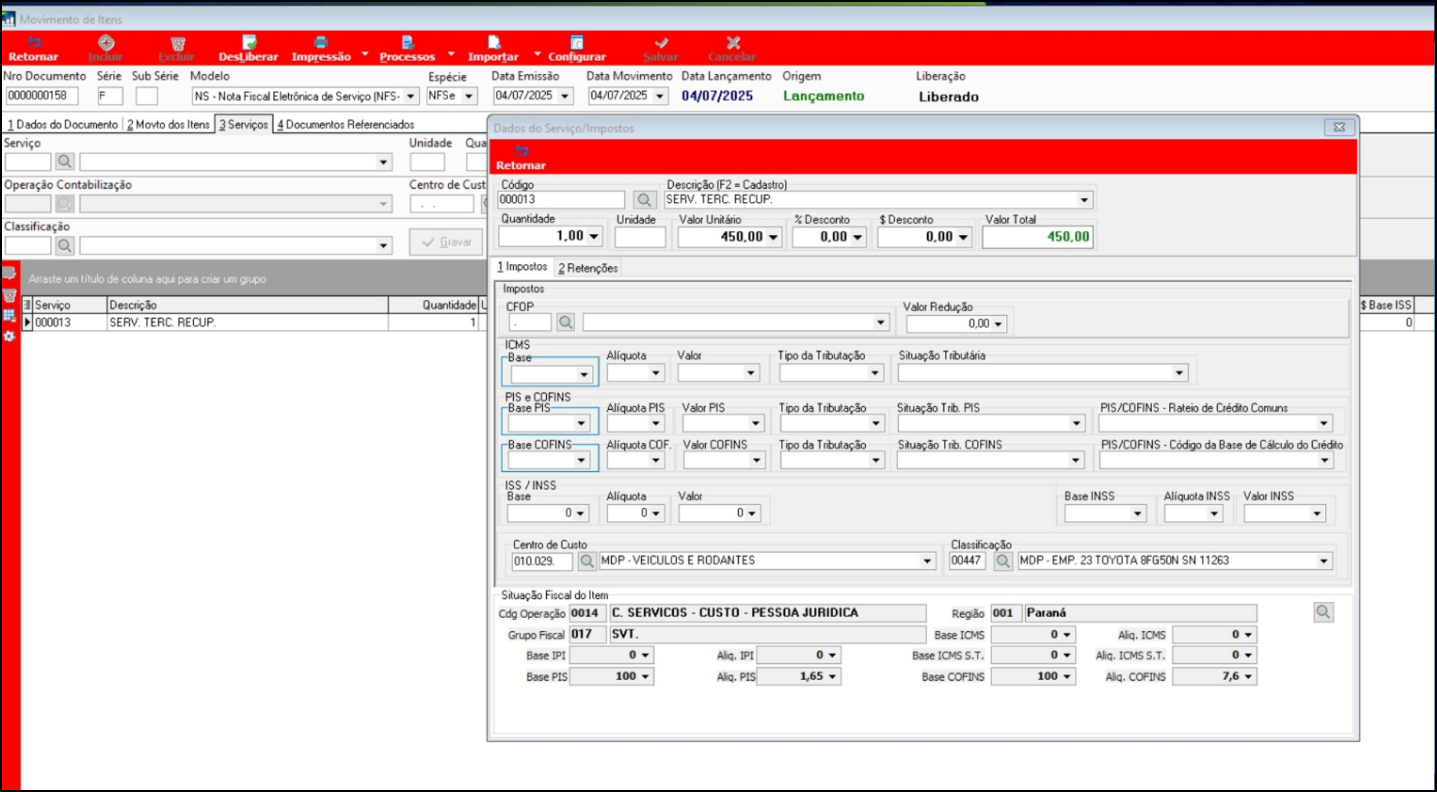Open the Impressão print toolbar icon
The height and width of the screenshot is (792, 1437).
[321, 49]
